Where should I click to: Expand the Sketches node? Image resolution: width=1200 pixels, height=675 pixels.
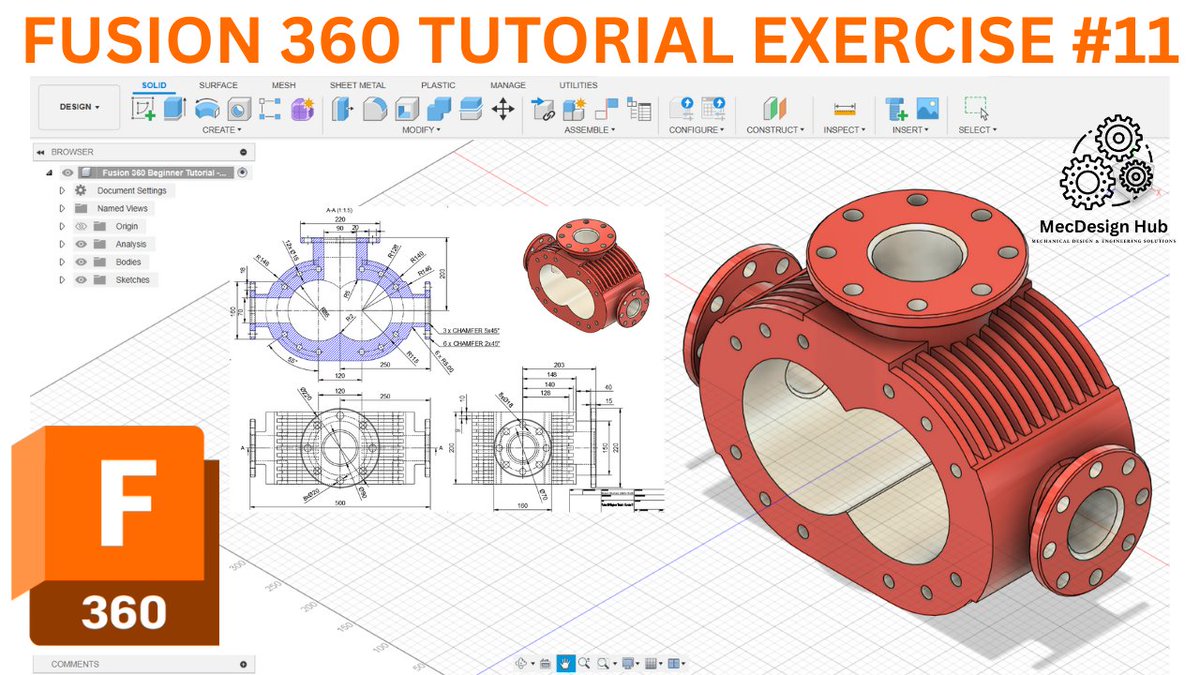62,280
